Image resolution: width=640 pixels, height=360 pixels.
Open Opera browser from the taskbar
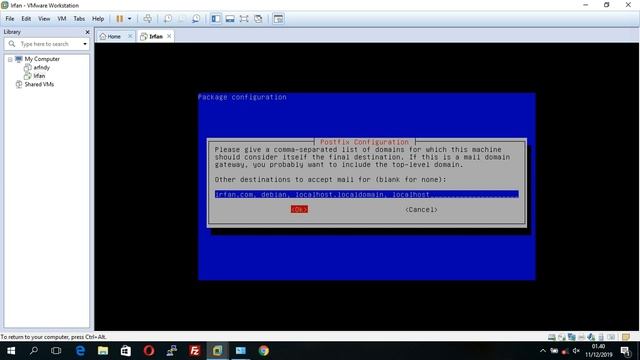pos(149,351)
